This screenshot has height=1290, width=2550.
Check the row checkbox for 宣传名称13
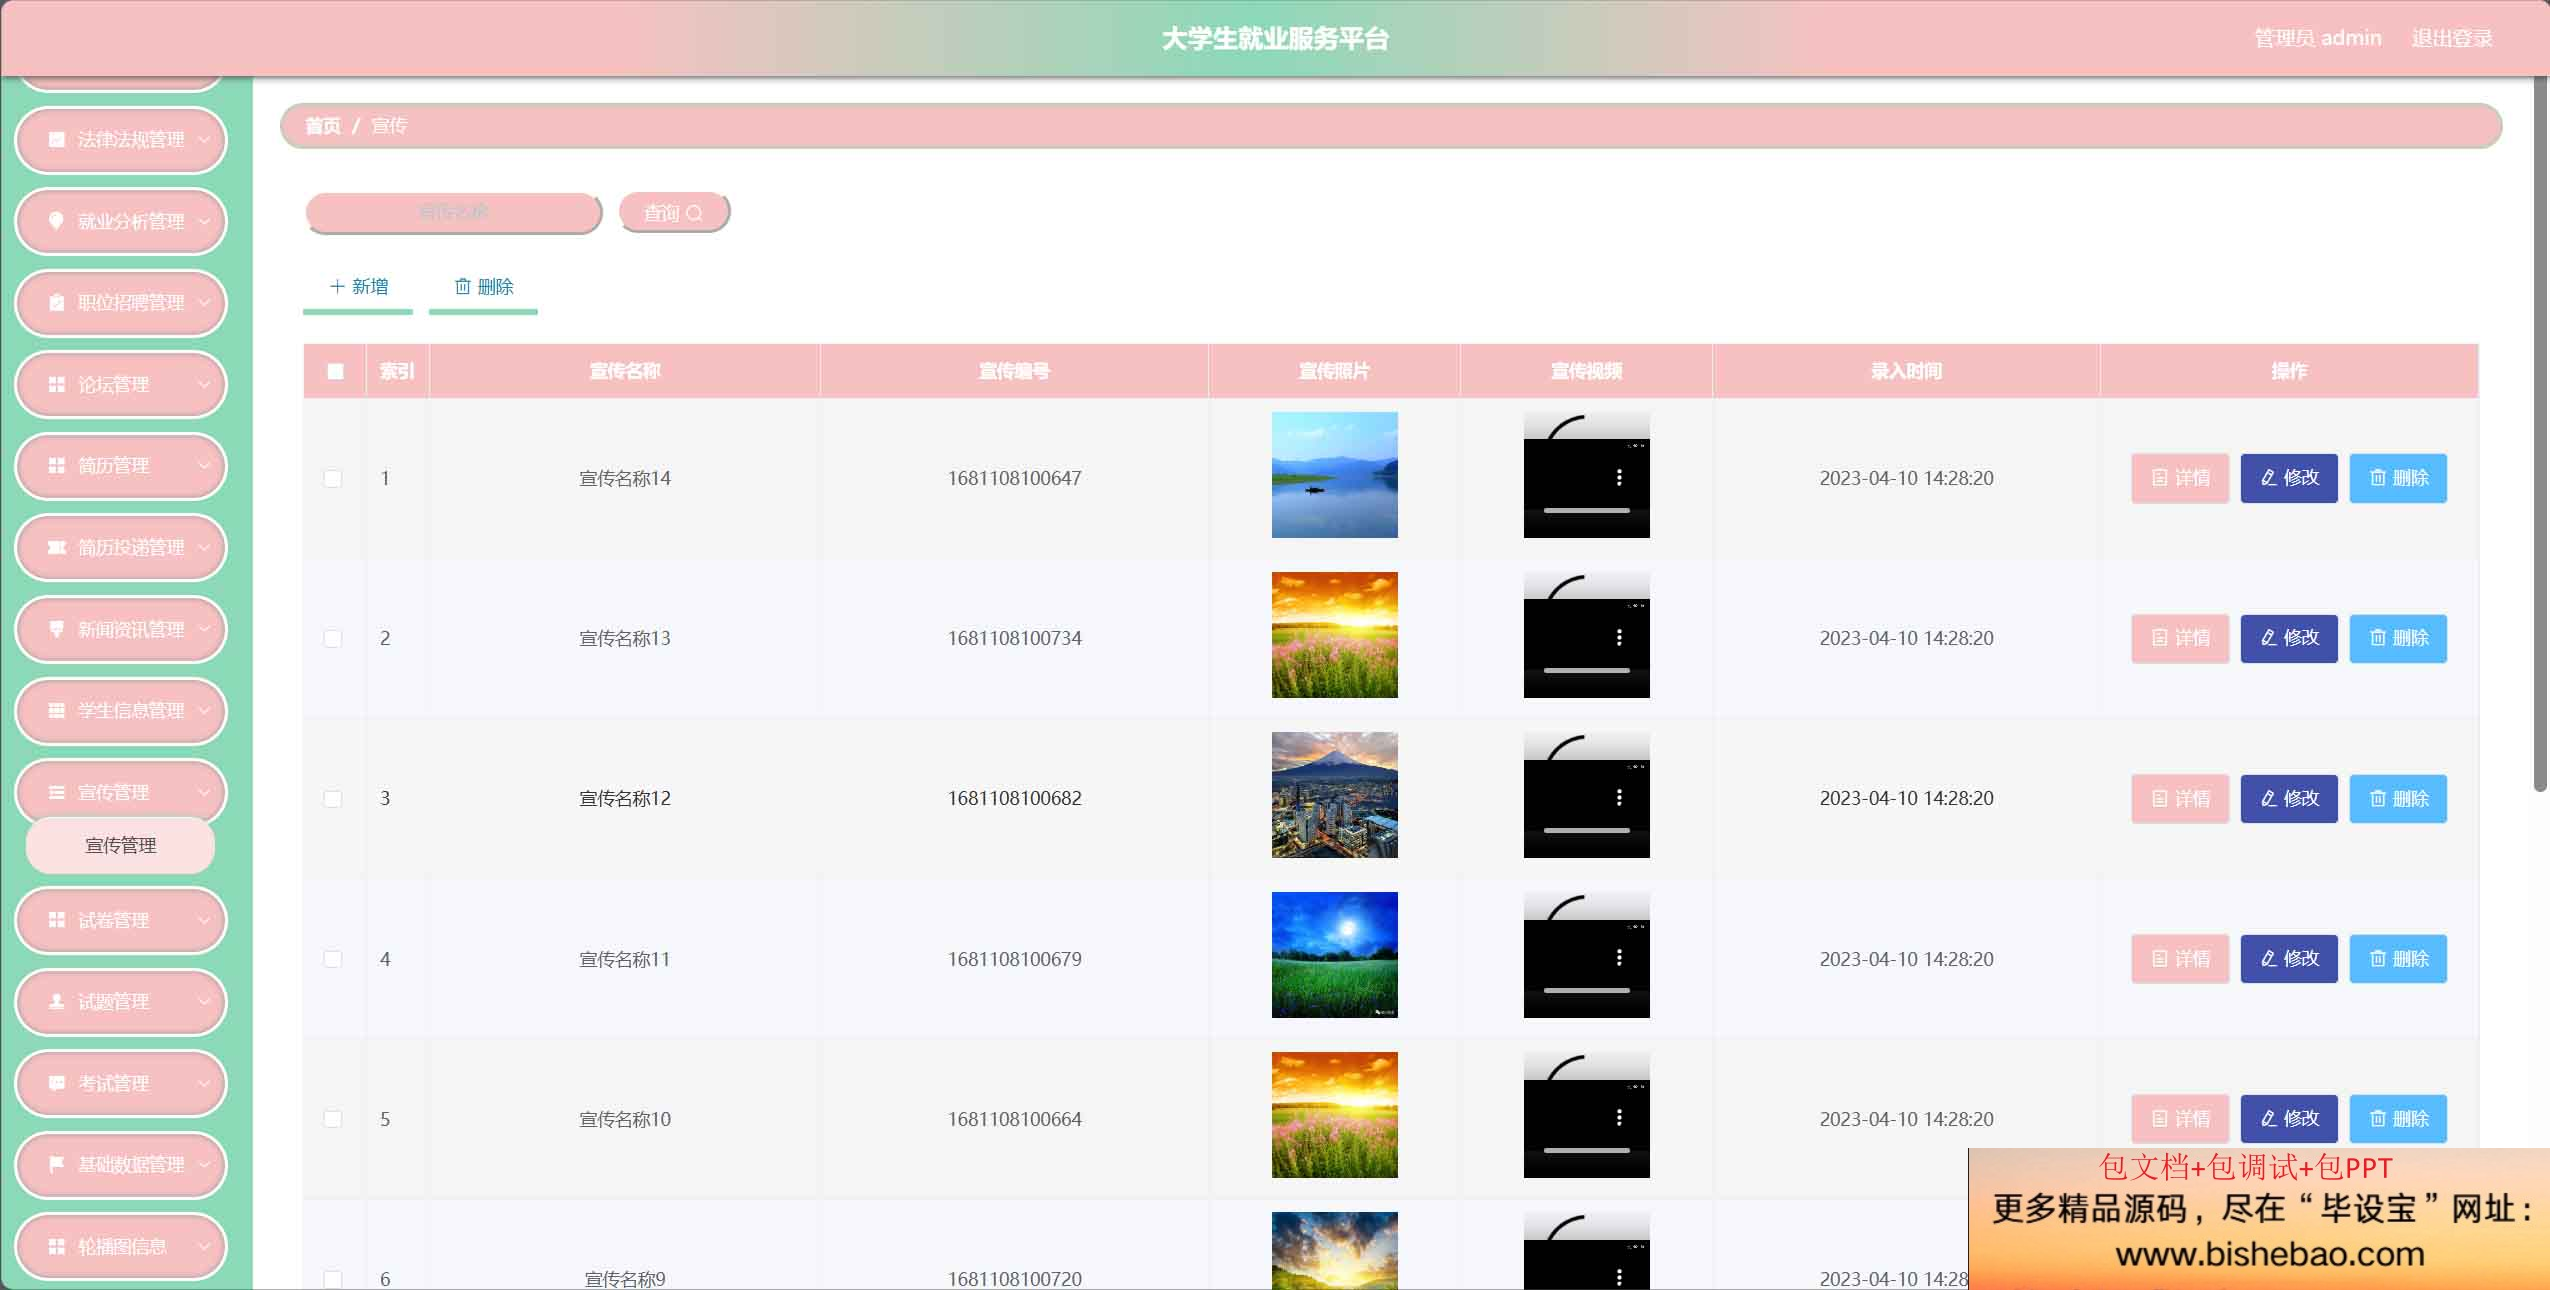click(333, 639)
